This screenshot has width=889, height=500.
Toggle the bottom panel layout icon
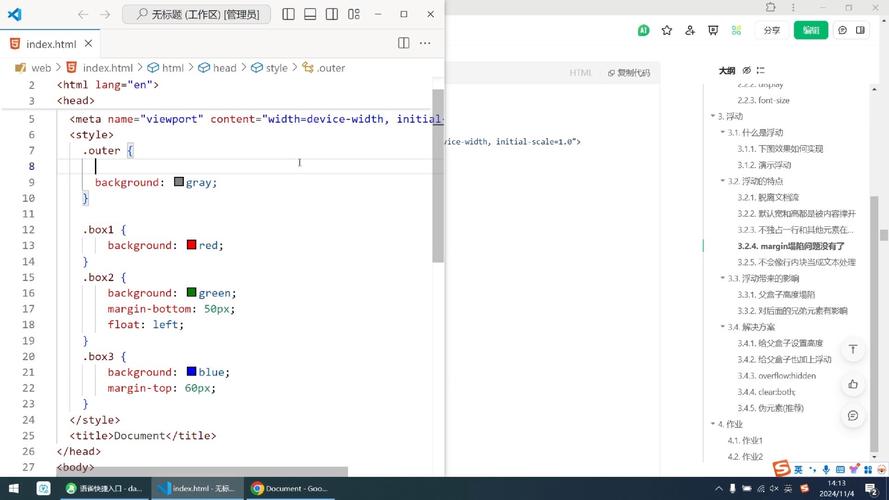(x=310, y=15)
